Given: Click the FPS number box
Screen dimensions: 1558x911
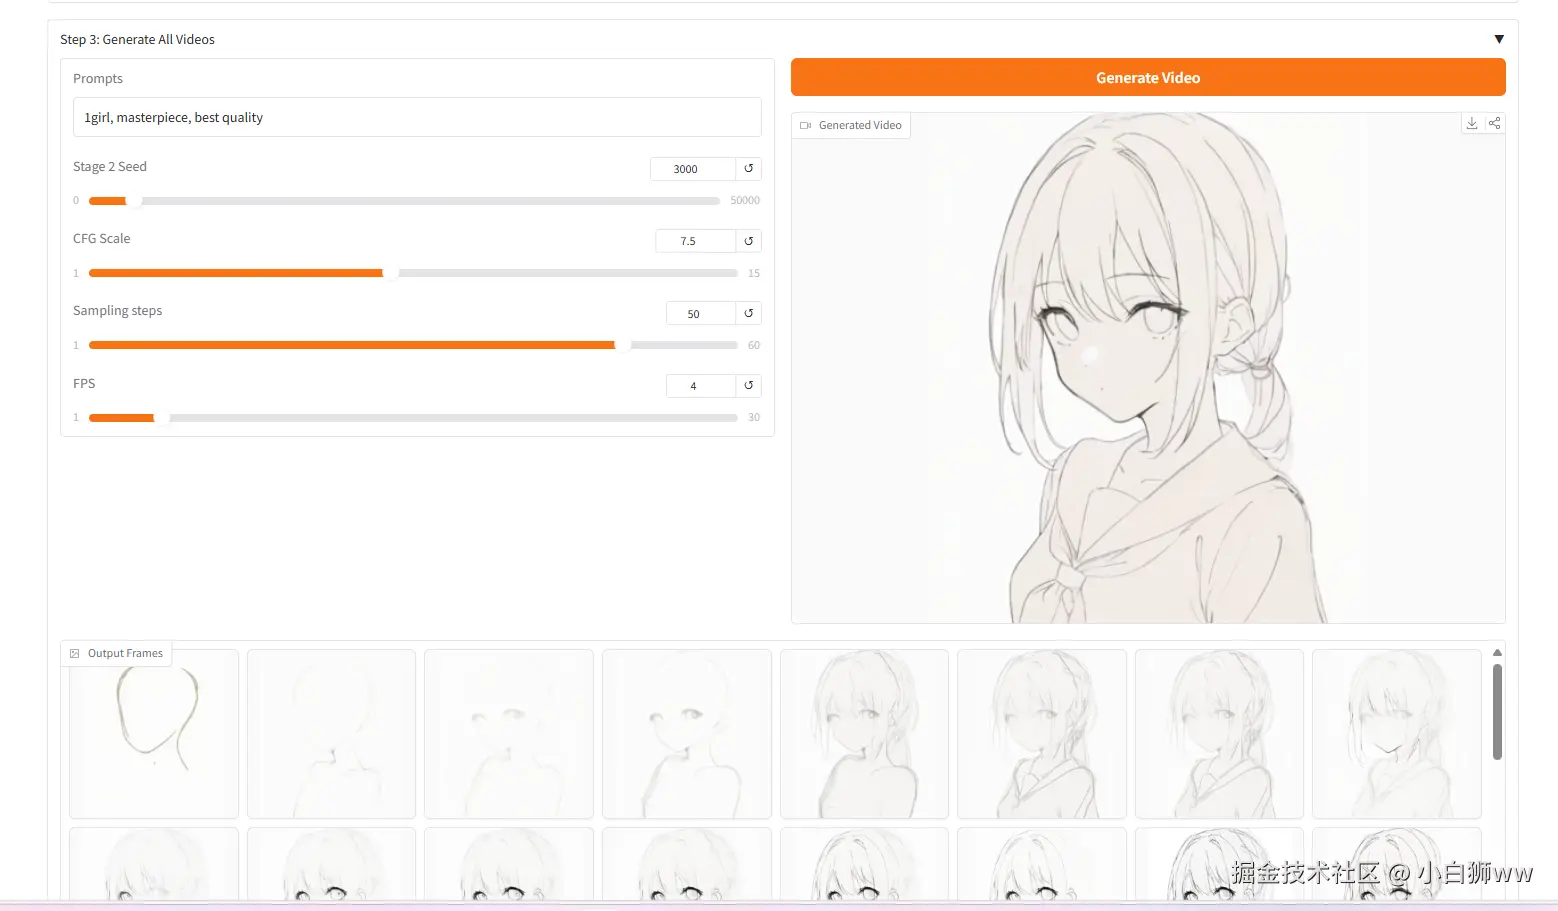Looking at the screenshot, I should 700,385.
